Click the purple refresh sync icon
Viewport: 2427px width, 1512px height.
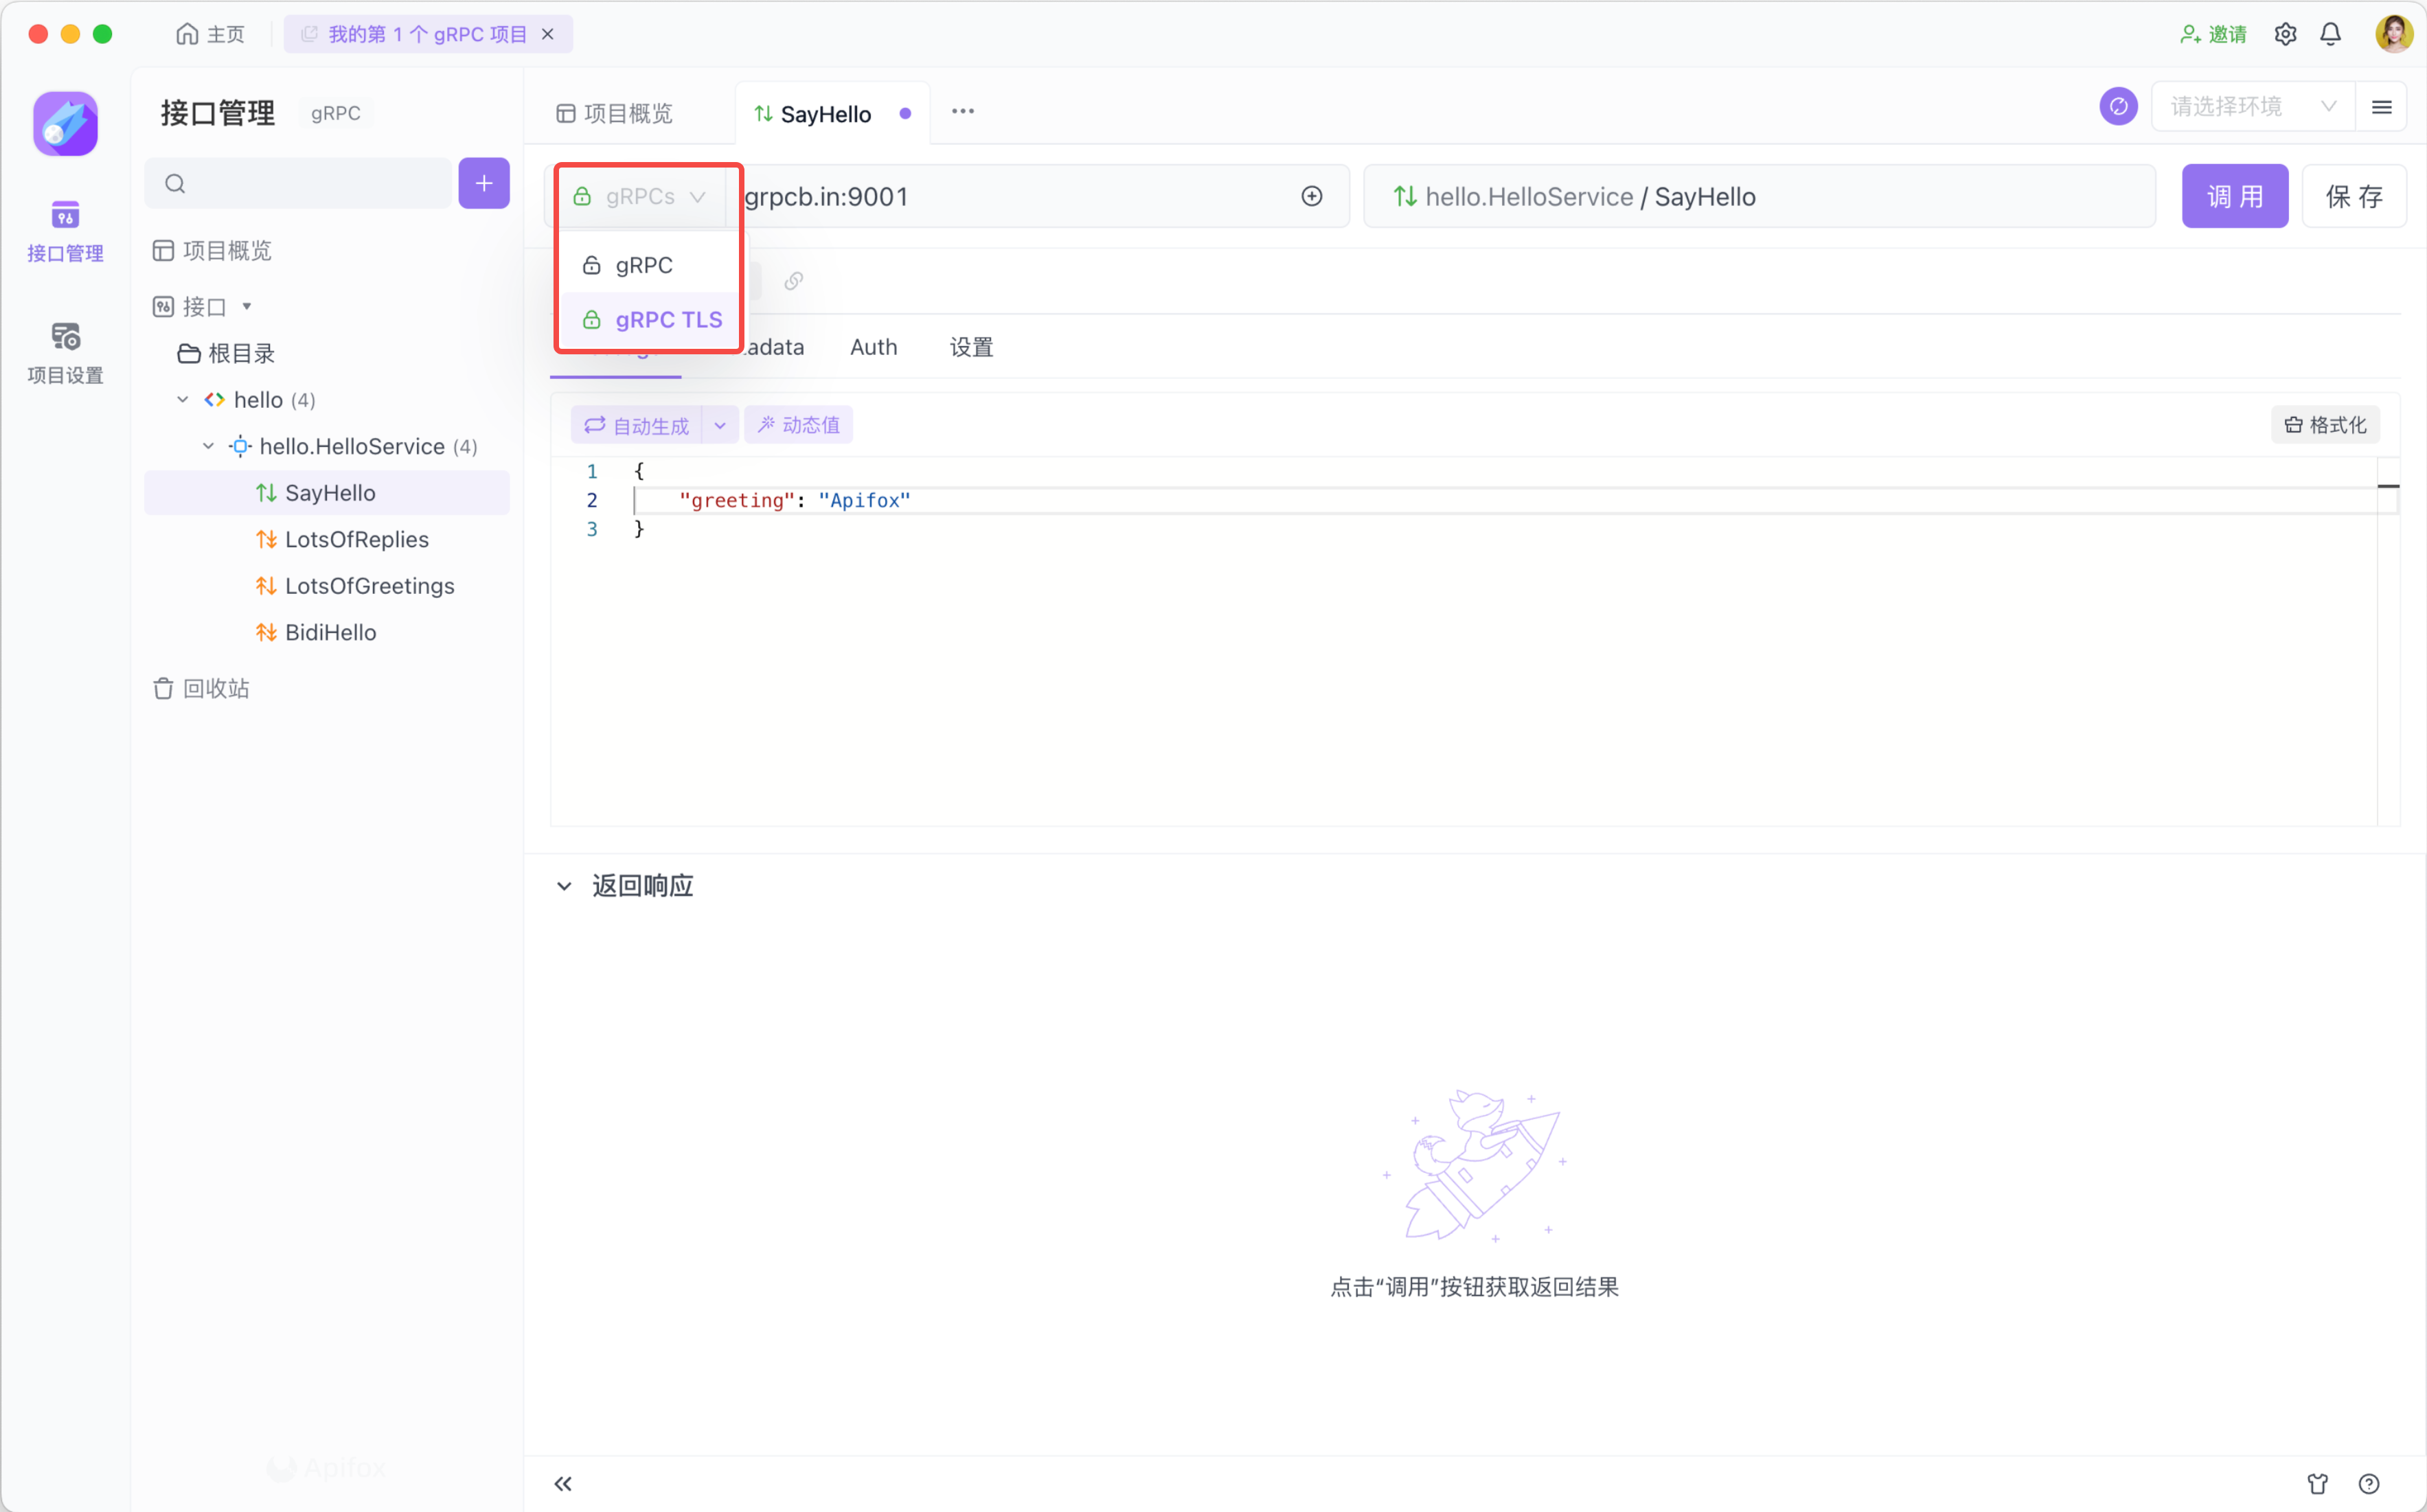tap(2118, 106)
